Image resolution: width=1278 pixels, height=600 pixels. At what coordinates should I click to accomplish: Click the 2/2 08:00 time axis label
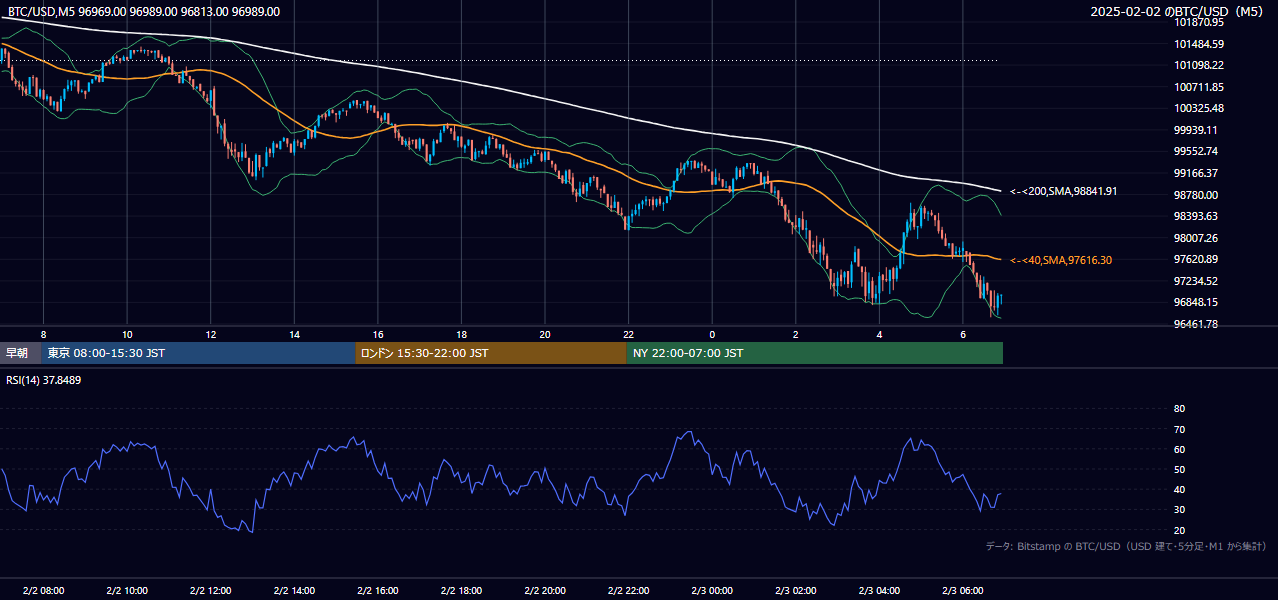(x=43, y=590)
